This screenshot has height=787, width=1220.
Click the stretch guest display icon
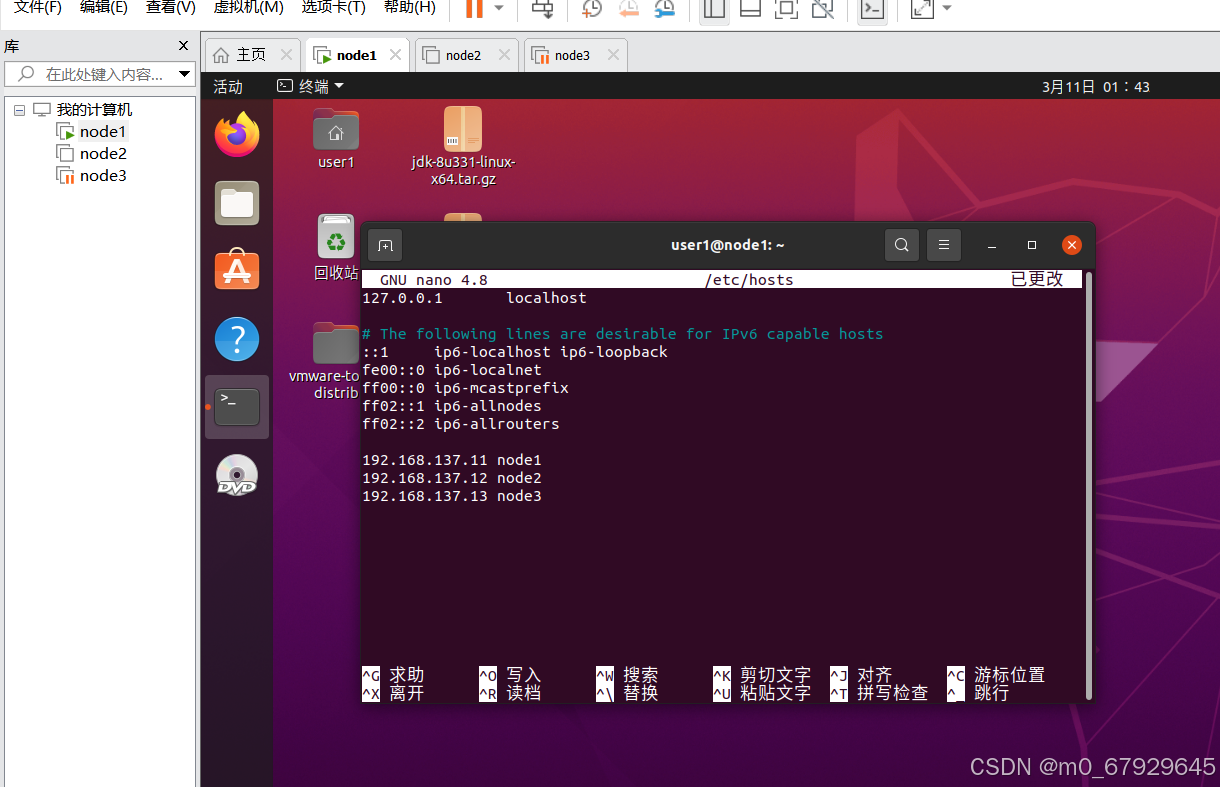coord(922,9)
